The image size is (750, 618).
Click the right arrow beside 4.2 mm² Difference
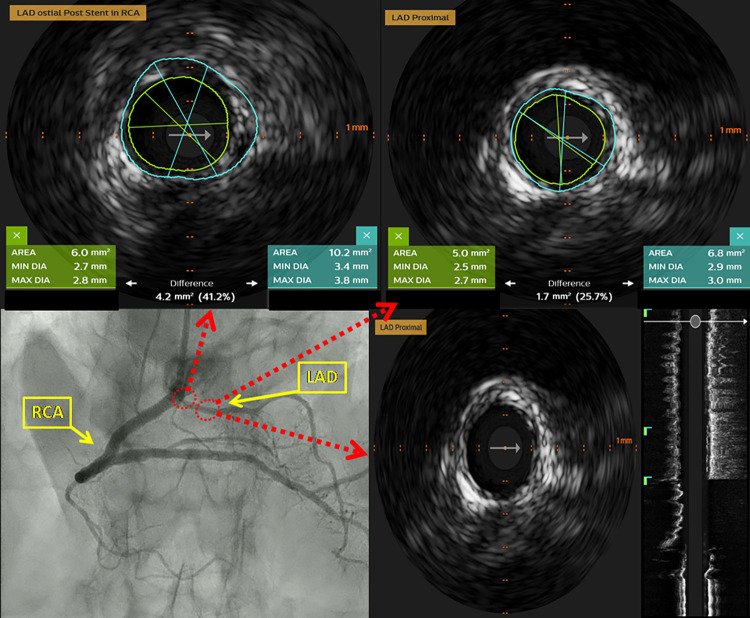tap(252, 283)
